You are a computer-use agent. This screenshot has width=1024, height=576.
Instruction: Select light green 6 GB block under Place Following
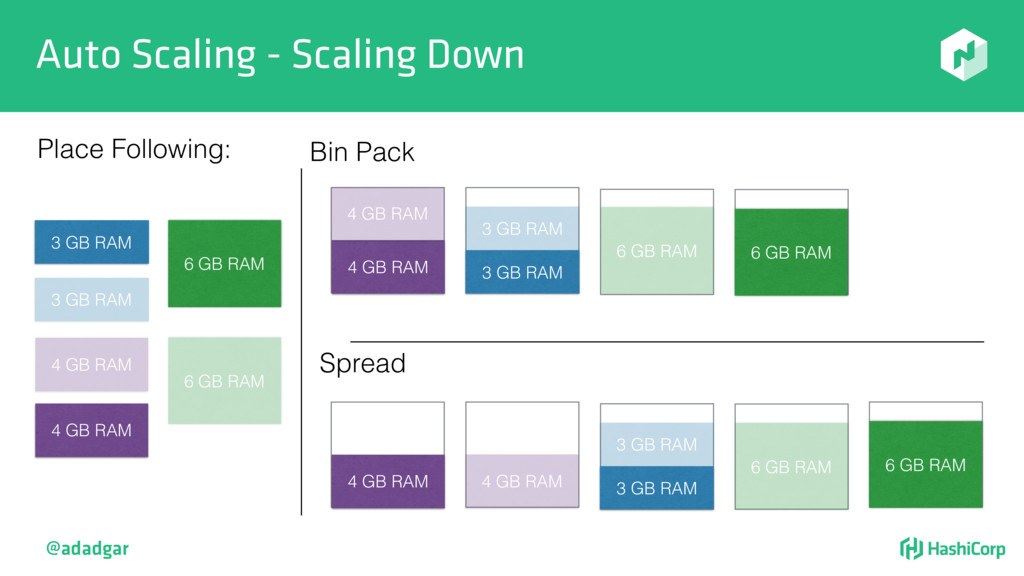(224, 380)
